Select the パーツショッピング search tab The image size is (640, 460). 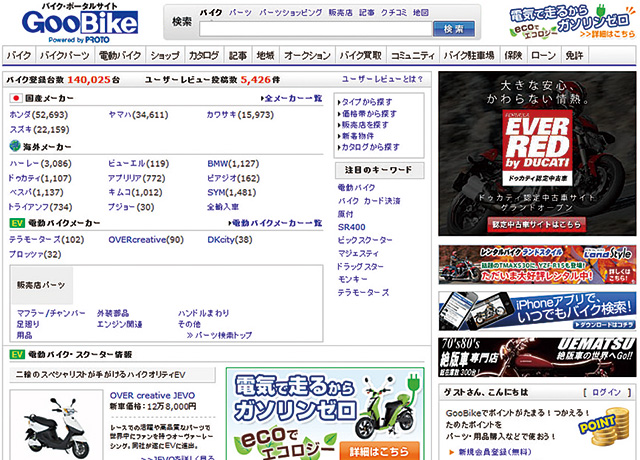(291, 13)
